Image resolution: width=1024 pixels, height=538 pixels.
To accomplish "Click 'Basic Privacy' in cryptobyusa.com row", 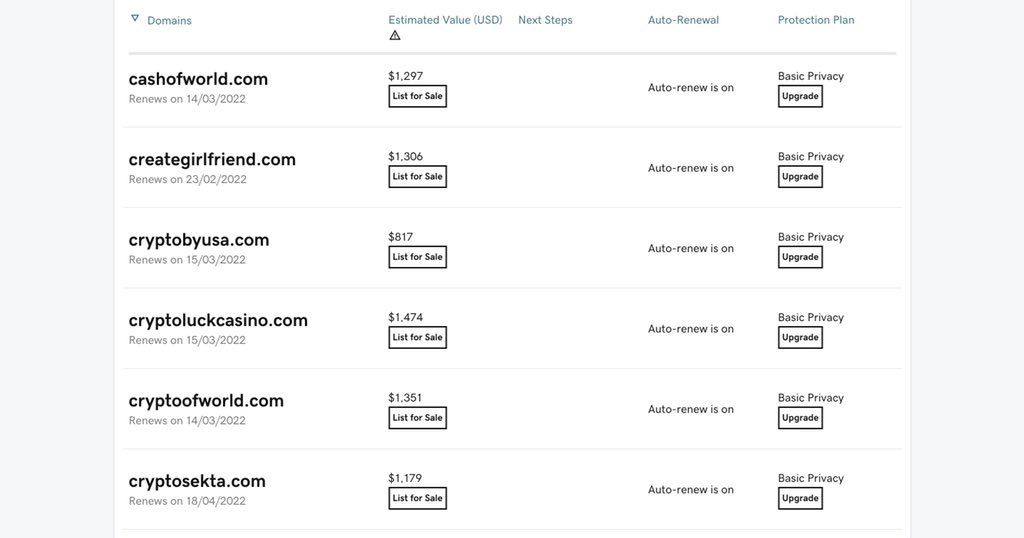I will tap(810, 236).
